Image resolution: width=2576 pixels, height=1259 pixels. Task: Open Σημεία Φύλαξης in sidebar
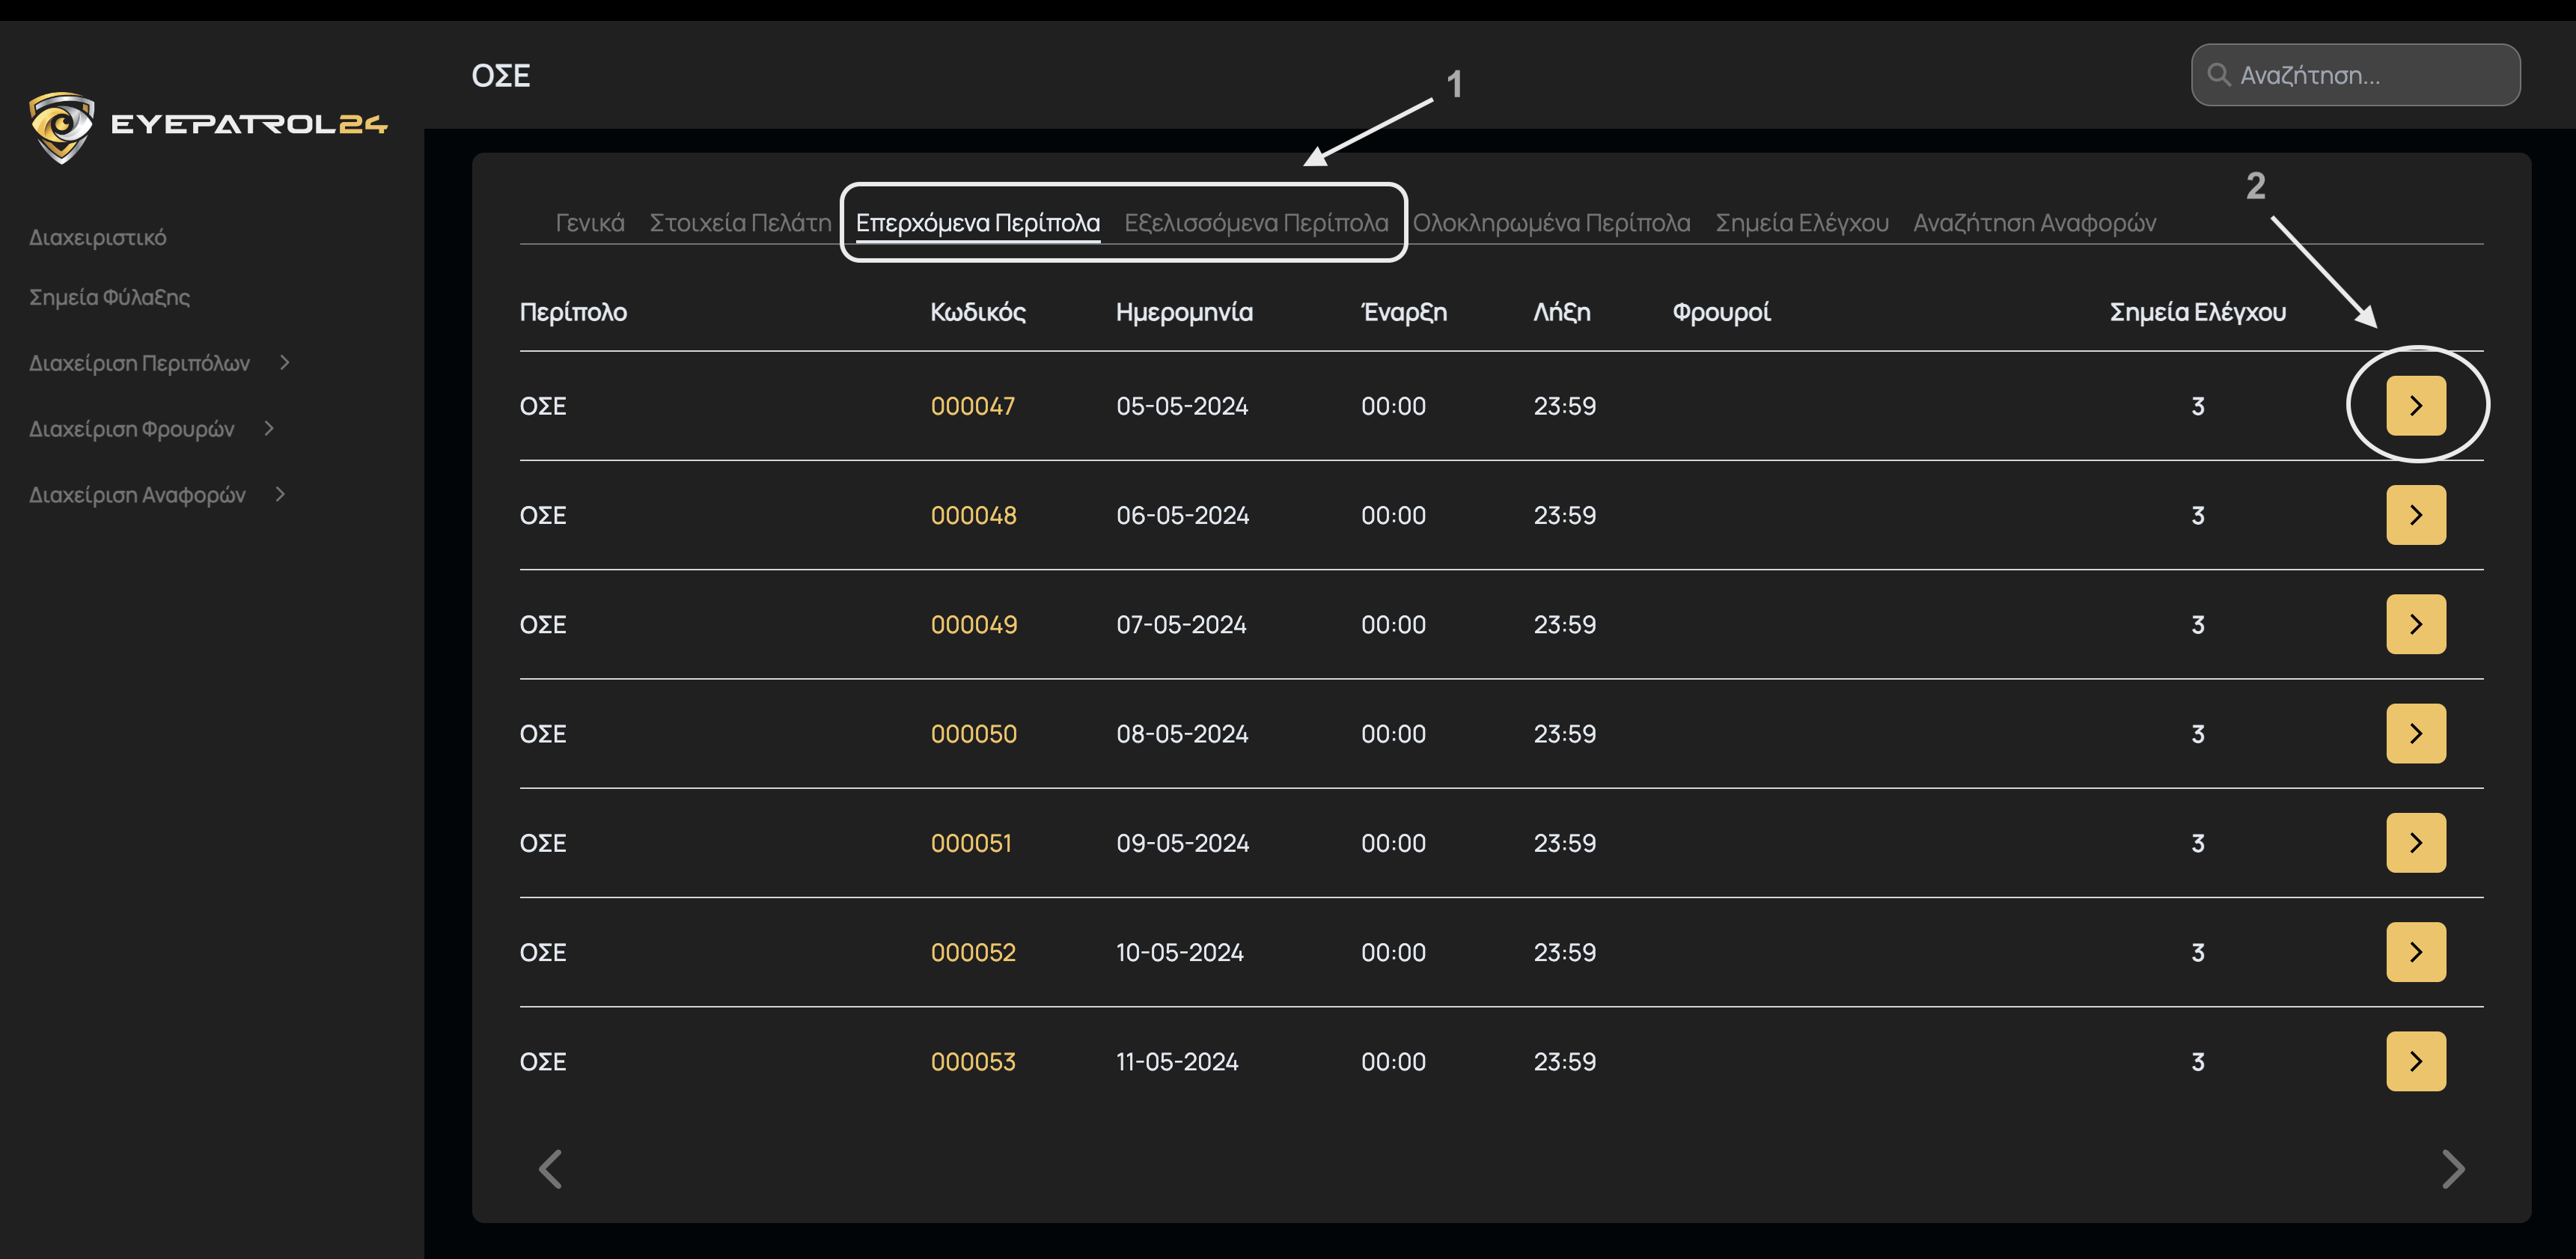coord(109,297)
